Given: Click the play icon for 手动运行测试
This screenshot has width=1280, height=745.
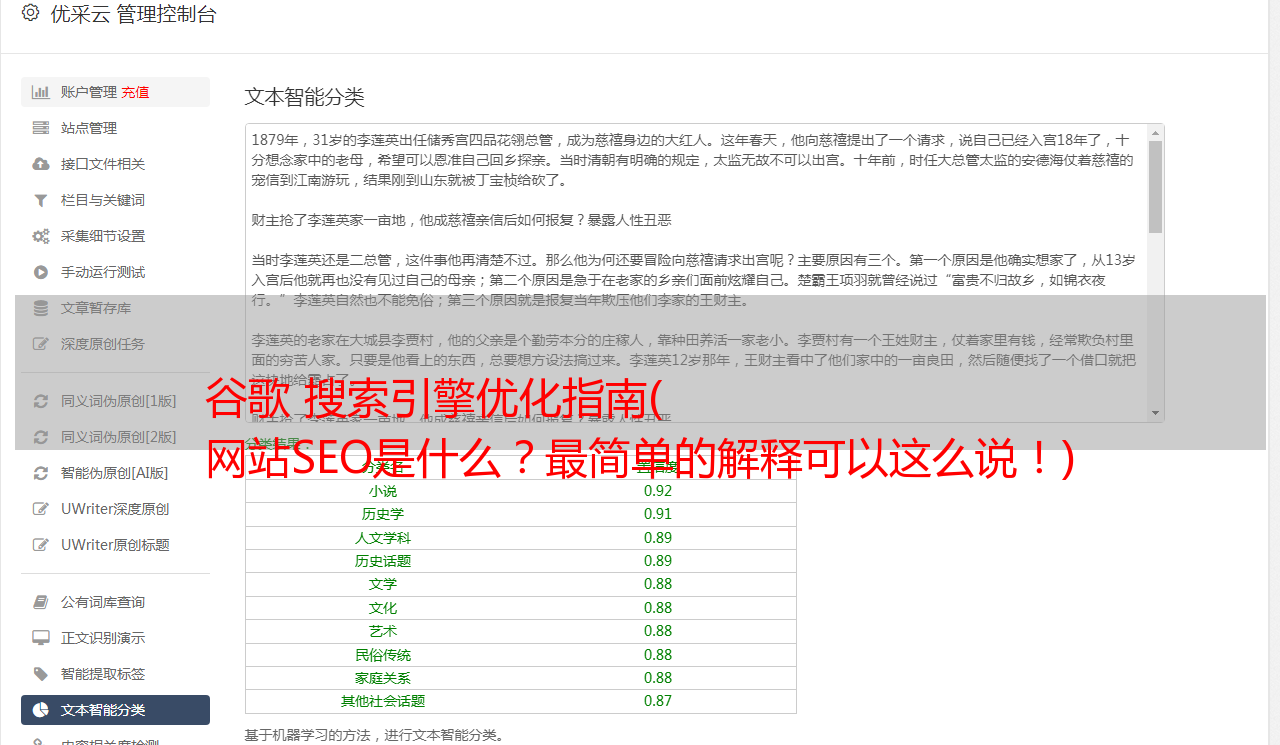Looking at the screenshot, I should coord(41,272).
